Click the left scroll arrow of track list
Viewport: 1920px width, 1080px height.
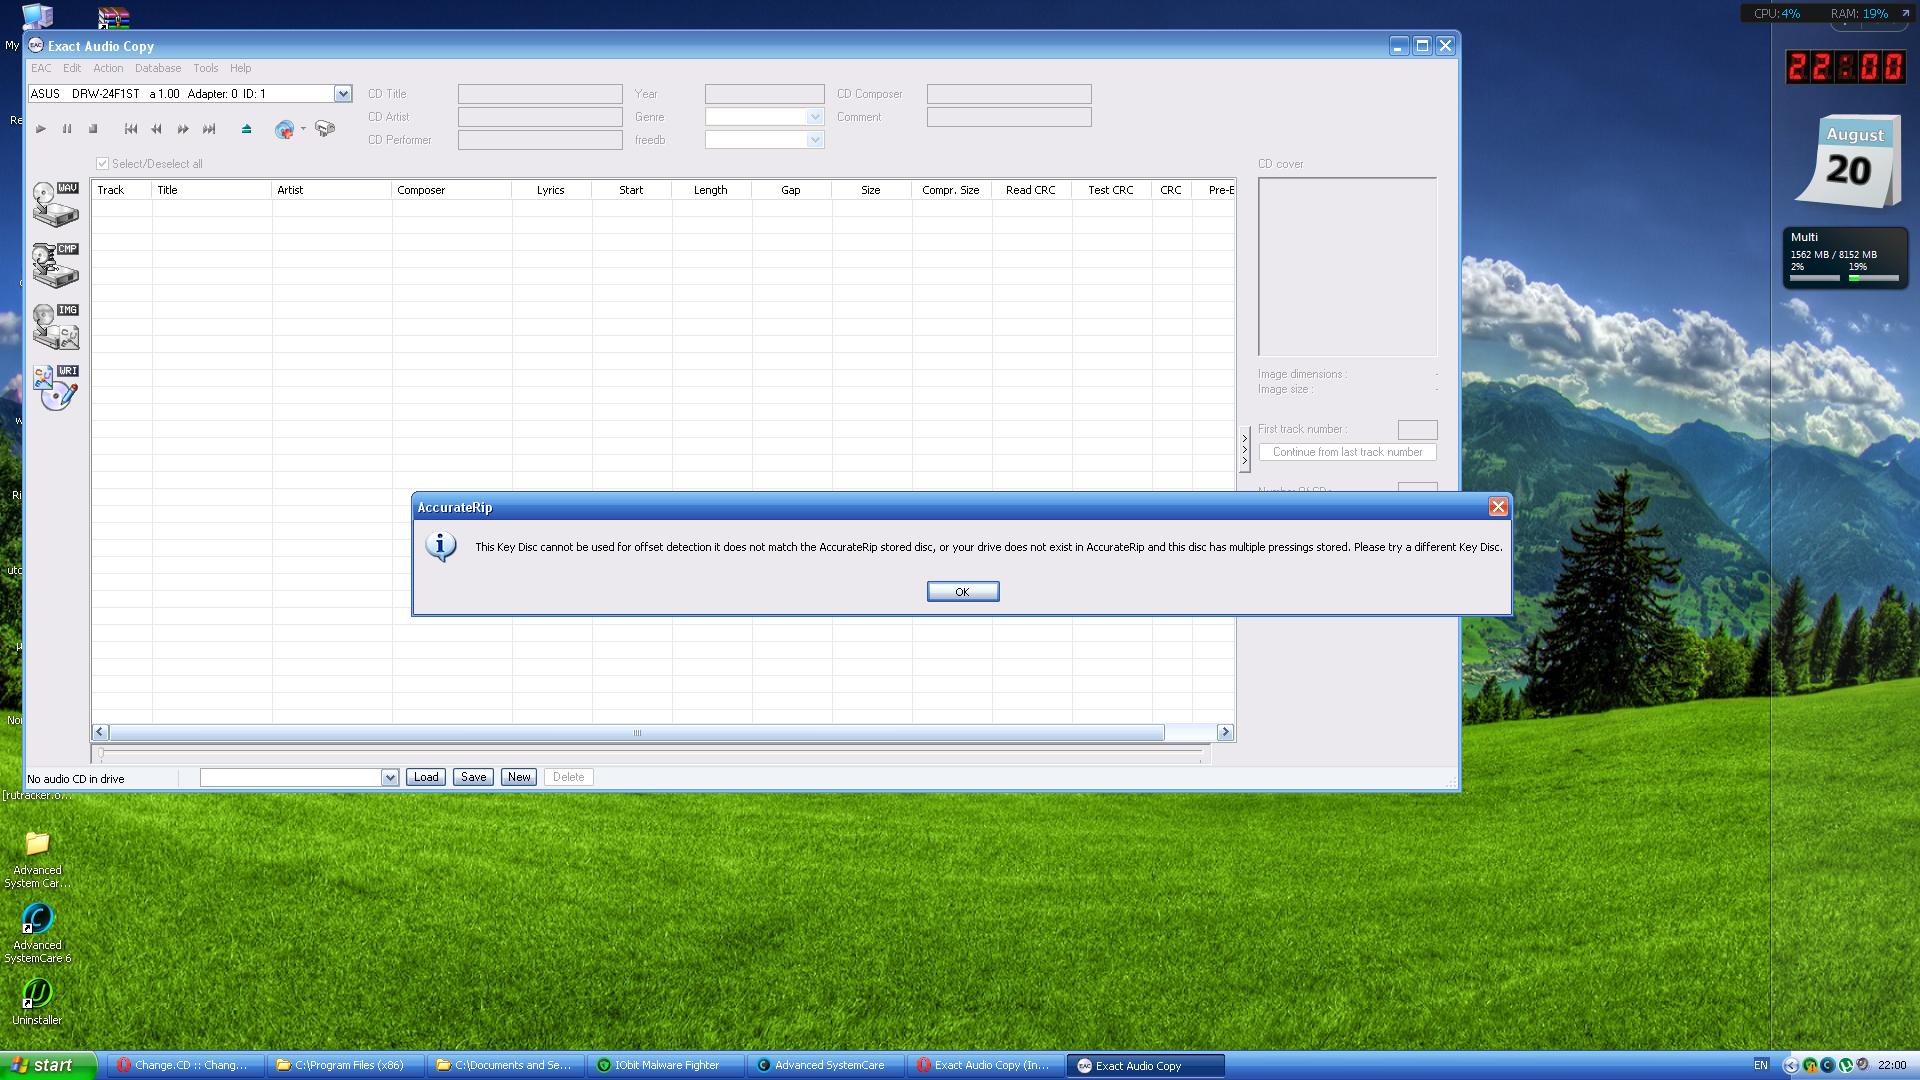[100, 733]
